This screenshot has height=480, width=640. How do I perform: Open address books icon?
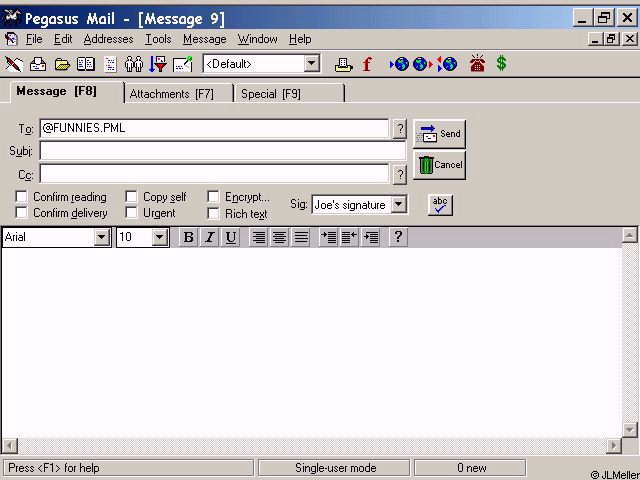[x=86, y=64]
